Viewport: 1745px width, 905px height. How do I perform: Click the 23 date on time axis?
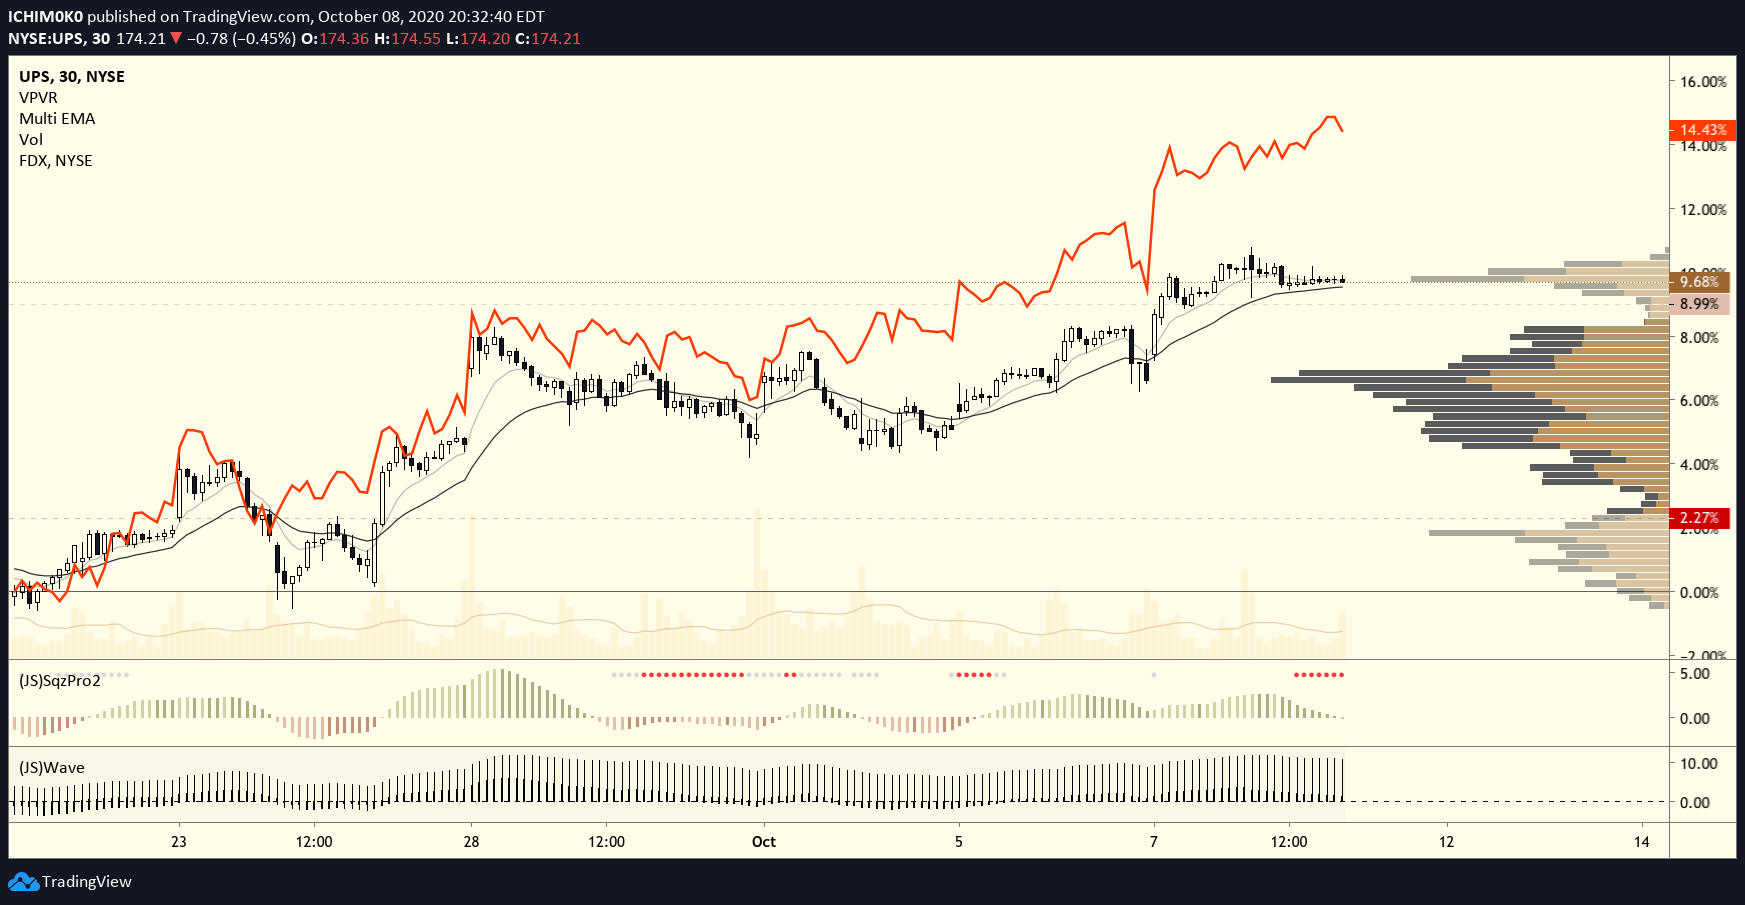179,842
